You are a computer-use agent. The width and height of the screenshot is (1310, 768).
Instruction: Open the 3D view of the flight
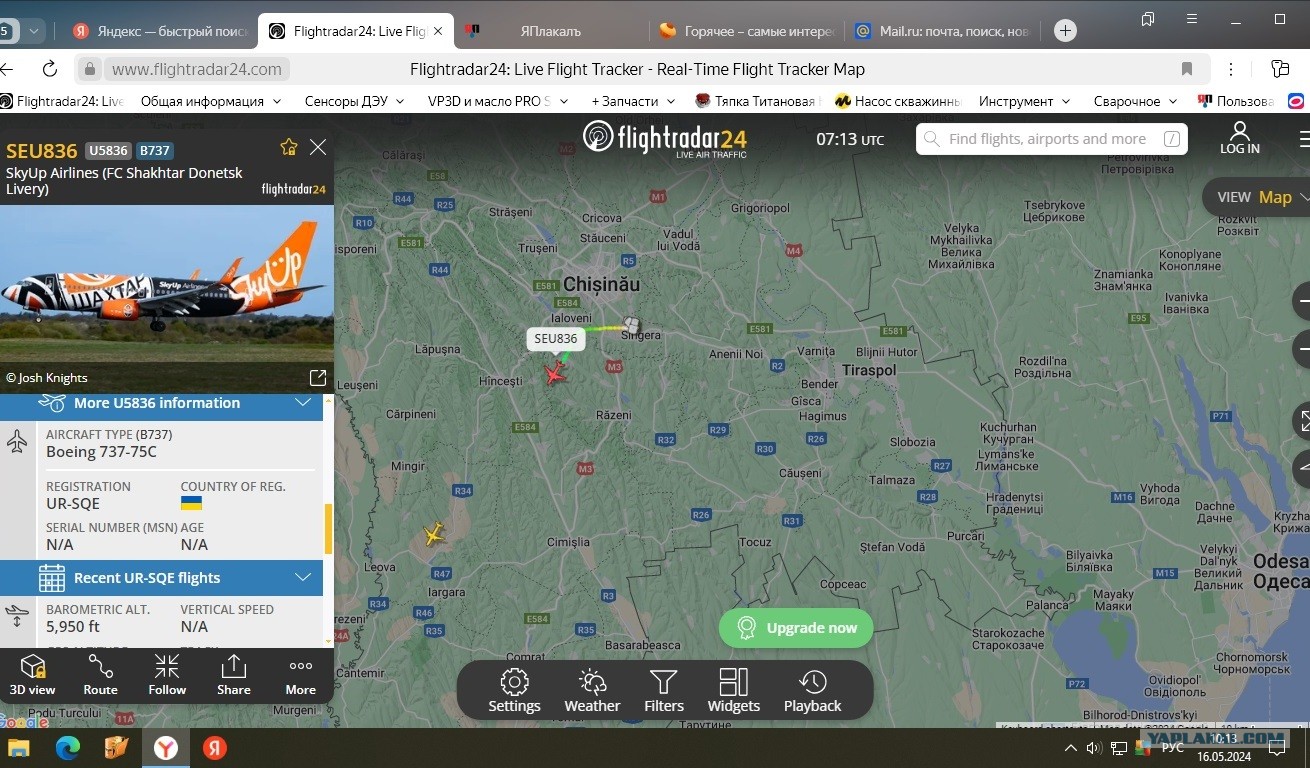[x=32, y=675]
